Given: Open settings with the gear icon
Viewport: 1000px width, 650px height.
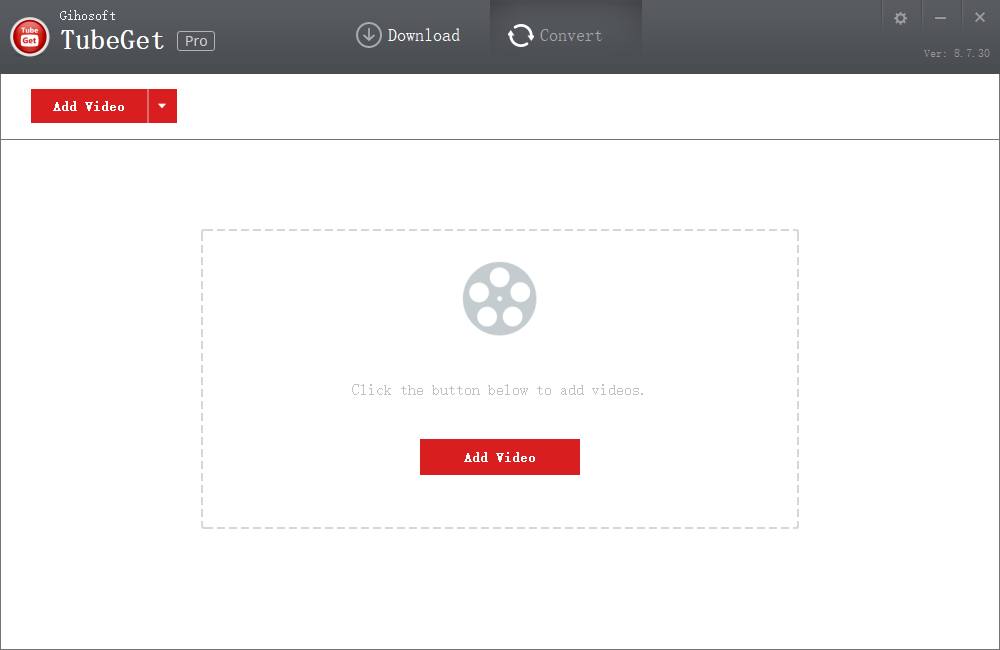Looking at the screenshot, I should point(900,18).
